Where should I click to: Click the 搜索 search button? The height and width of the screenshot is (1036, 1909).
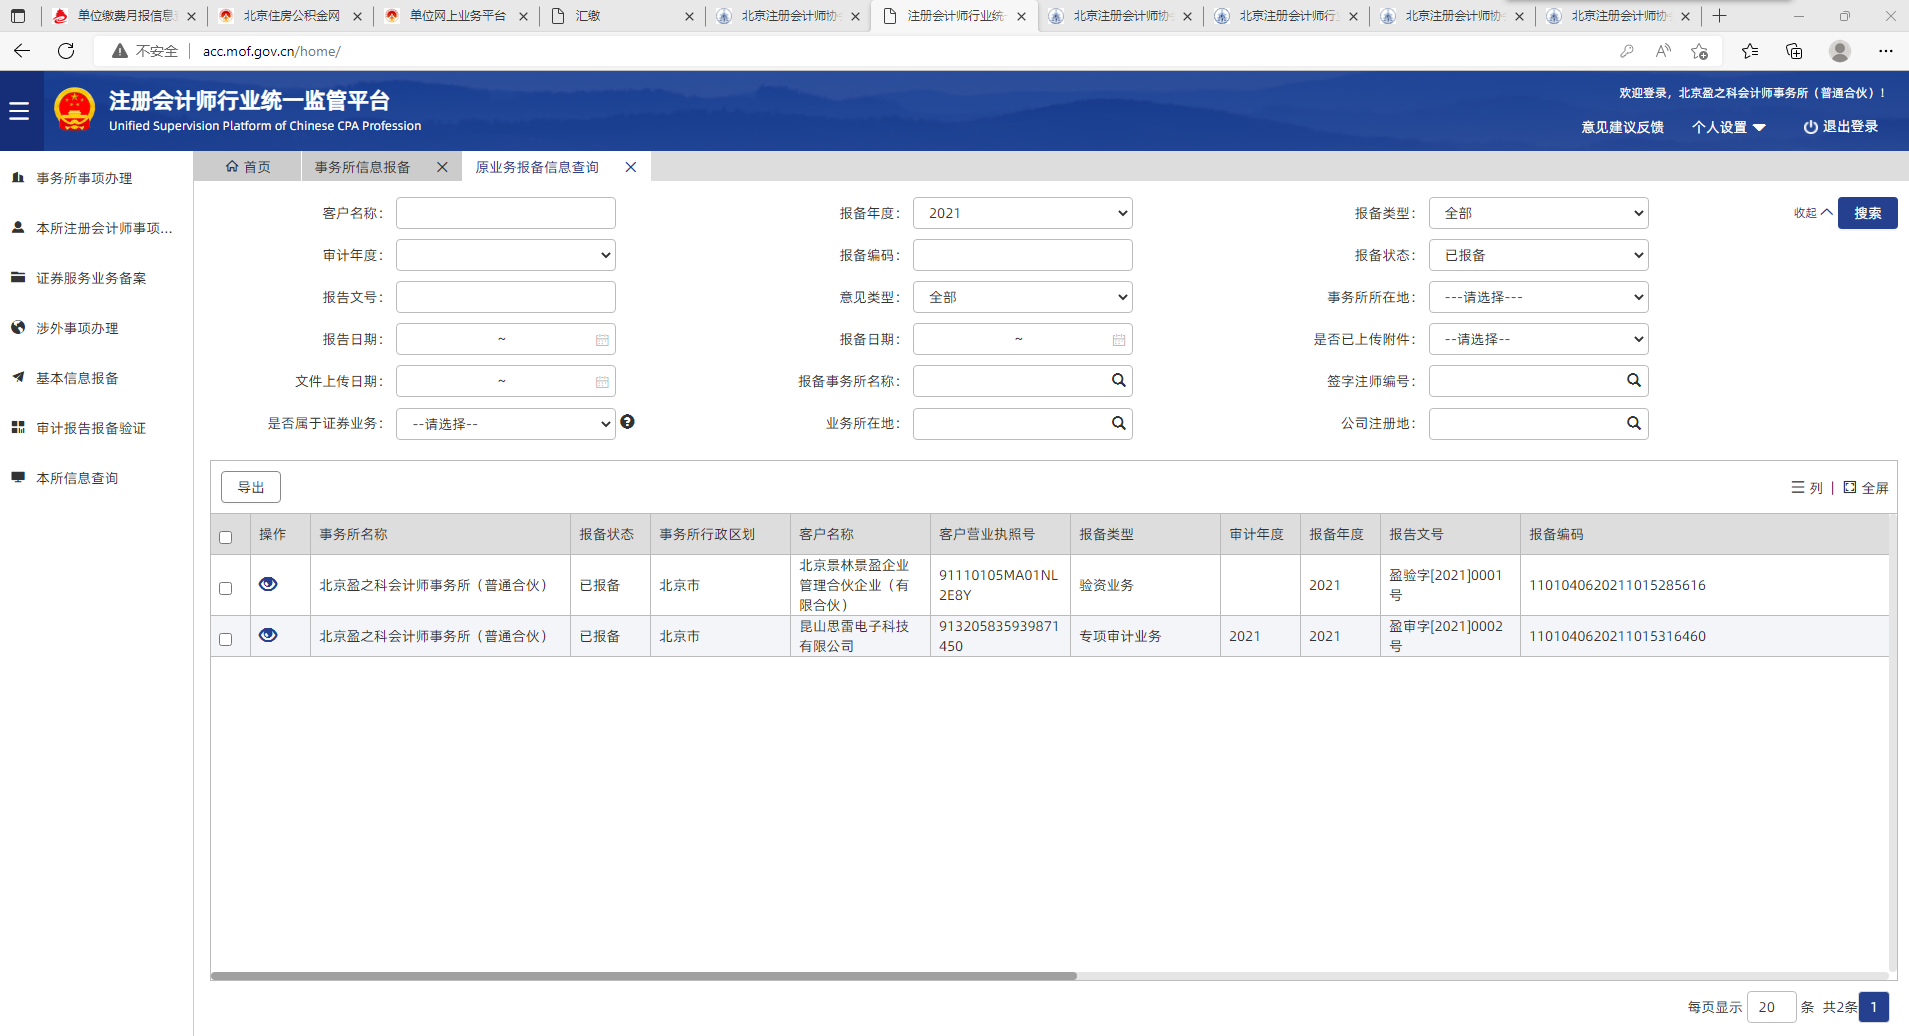tap(1867, 213)
